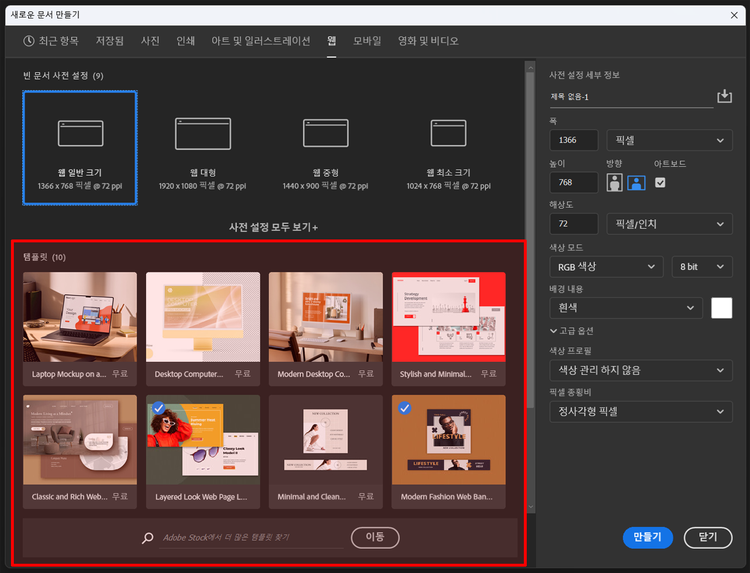The height and width of the screenshot is (573, 750).
Task: Collapse the 고급 옵션 section
Action: click(x=572, y=331)
